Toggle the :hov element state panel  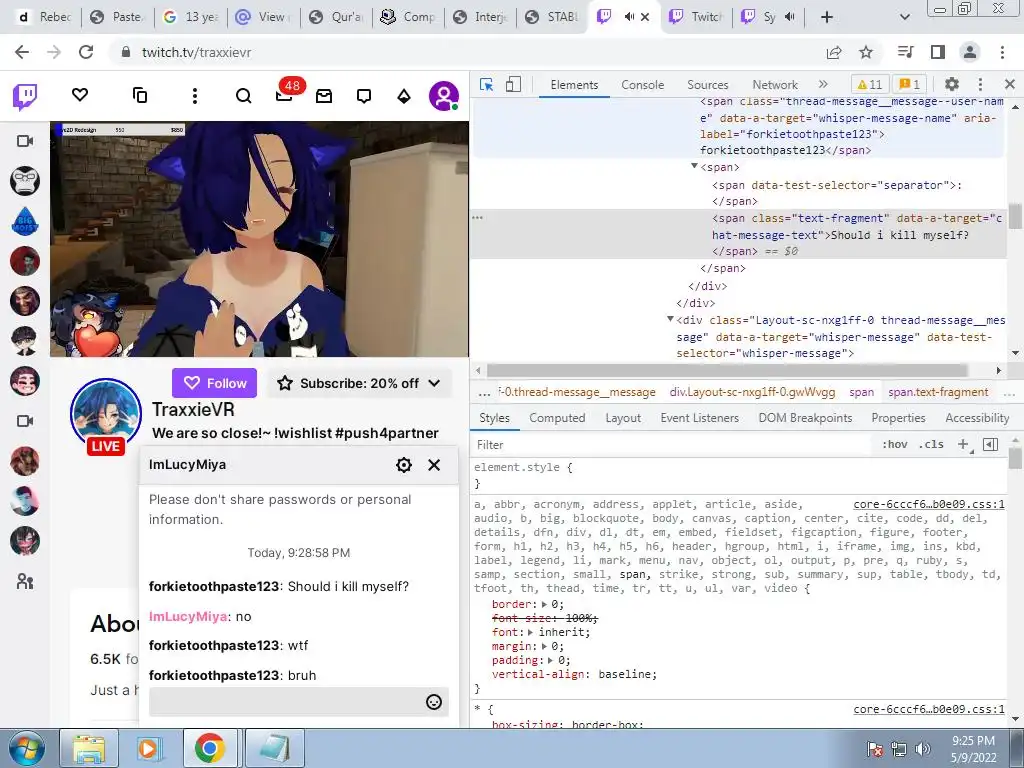coord(895,444)
